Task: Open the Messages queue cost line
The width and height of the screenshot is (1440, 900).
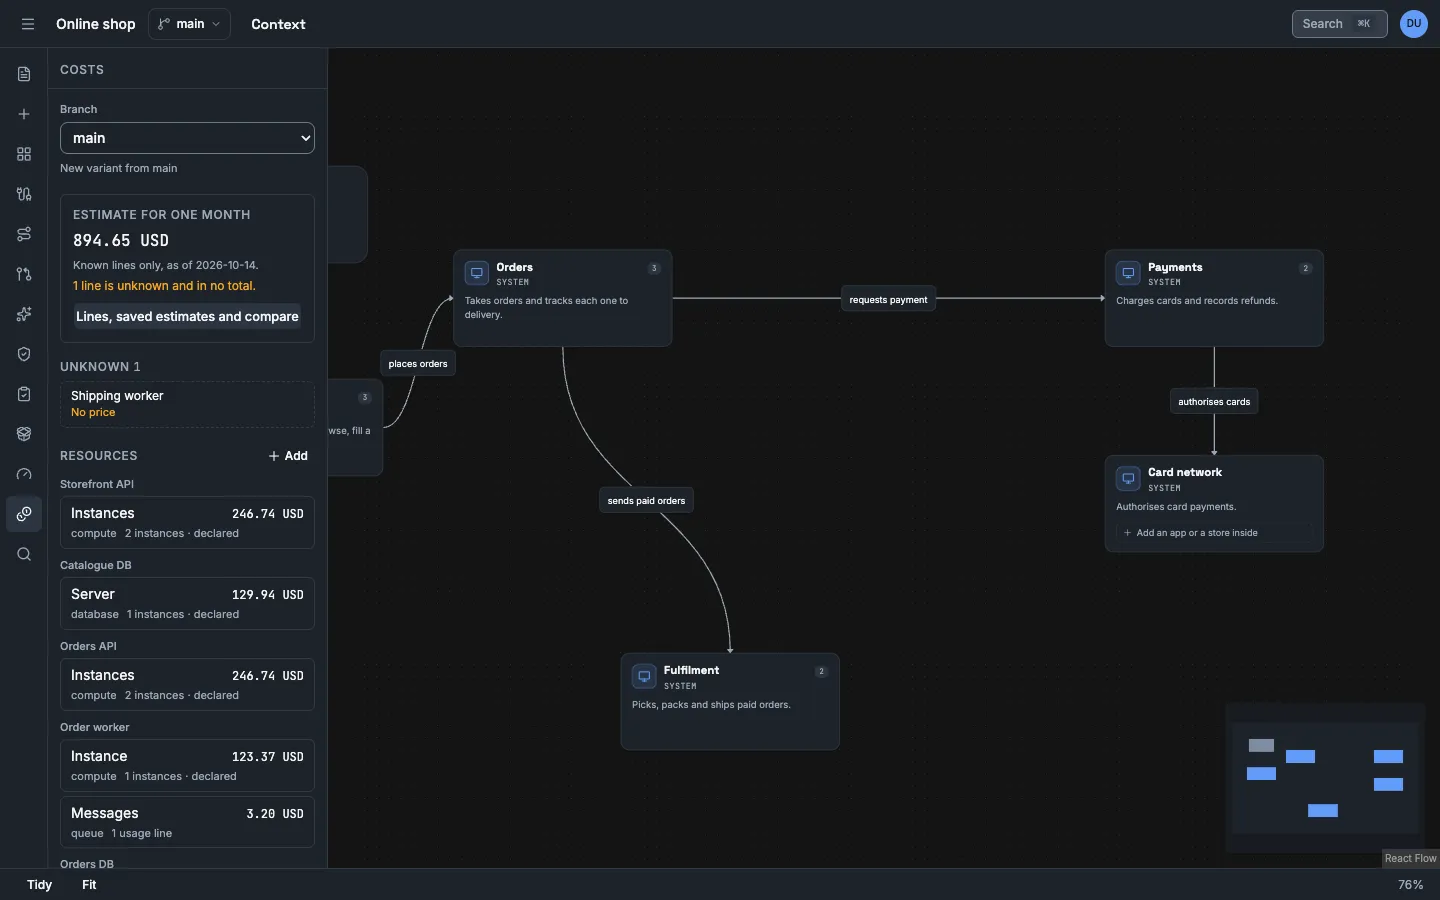Action: point(187,822)
